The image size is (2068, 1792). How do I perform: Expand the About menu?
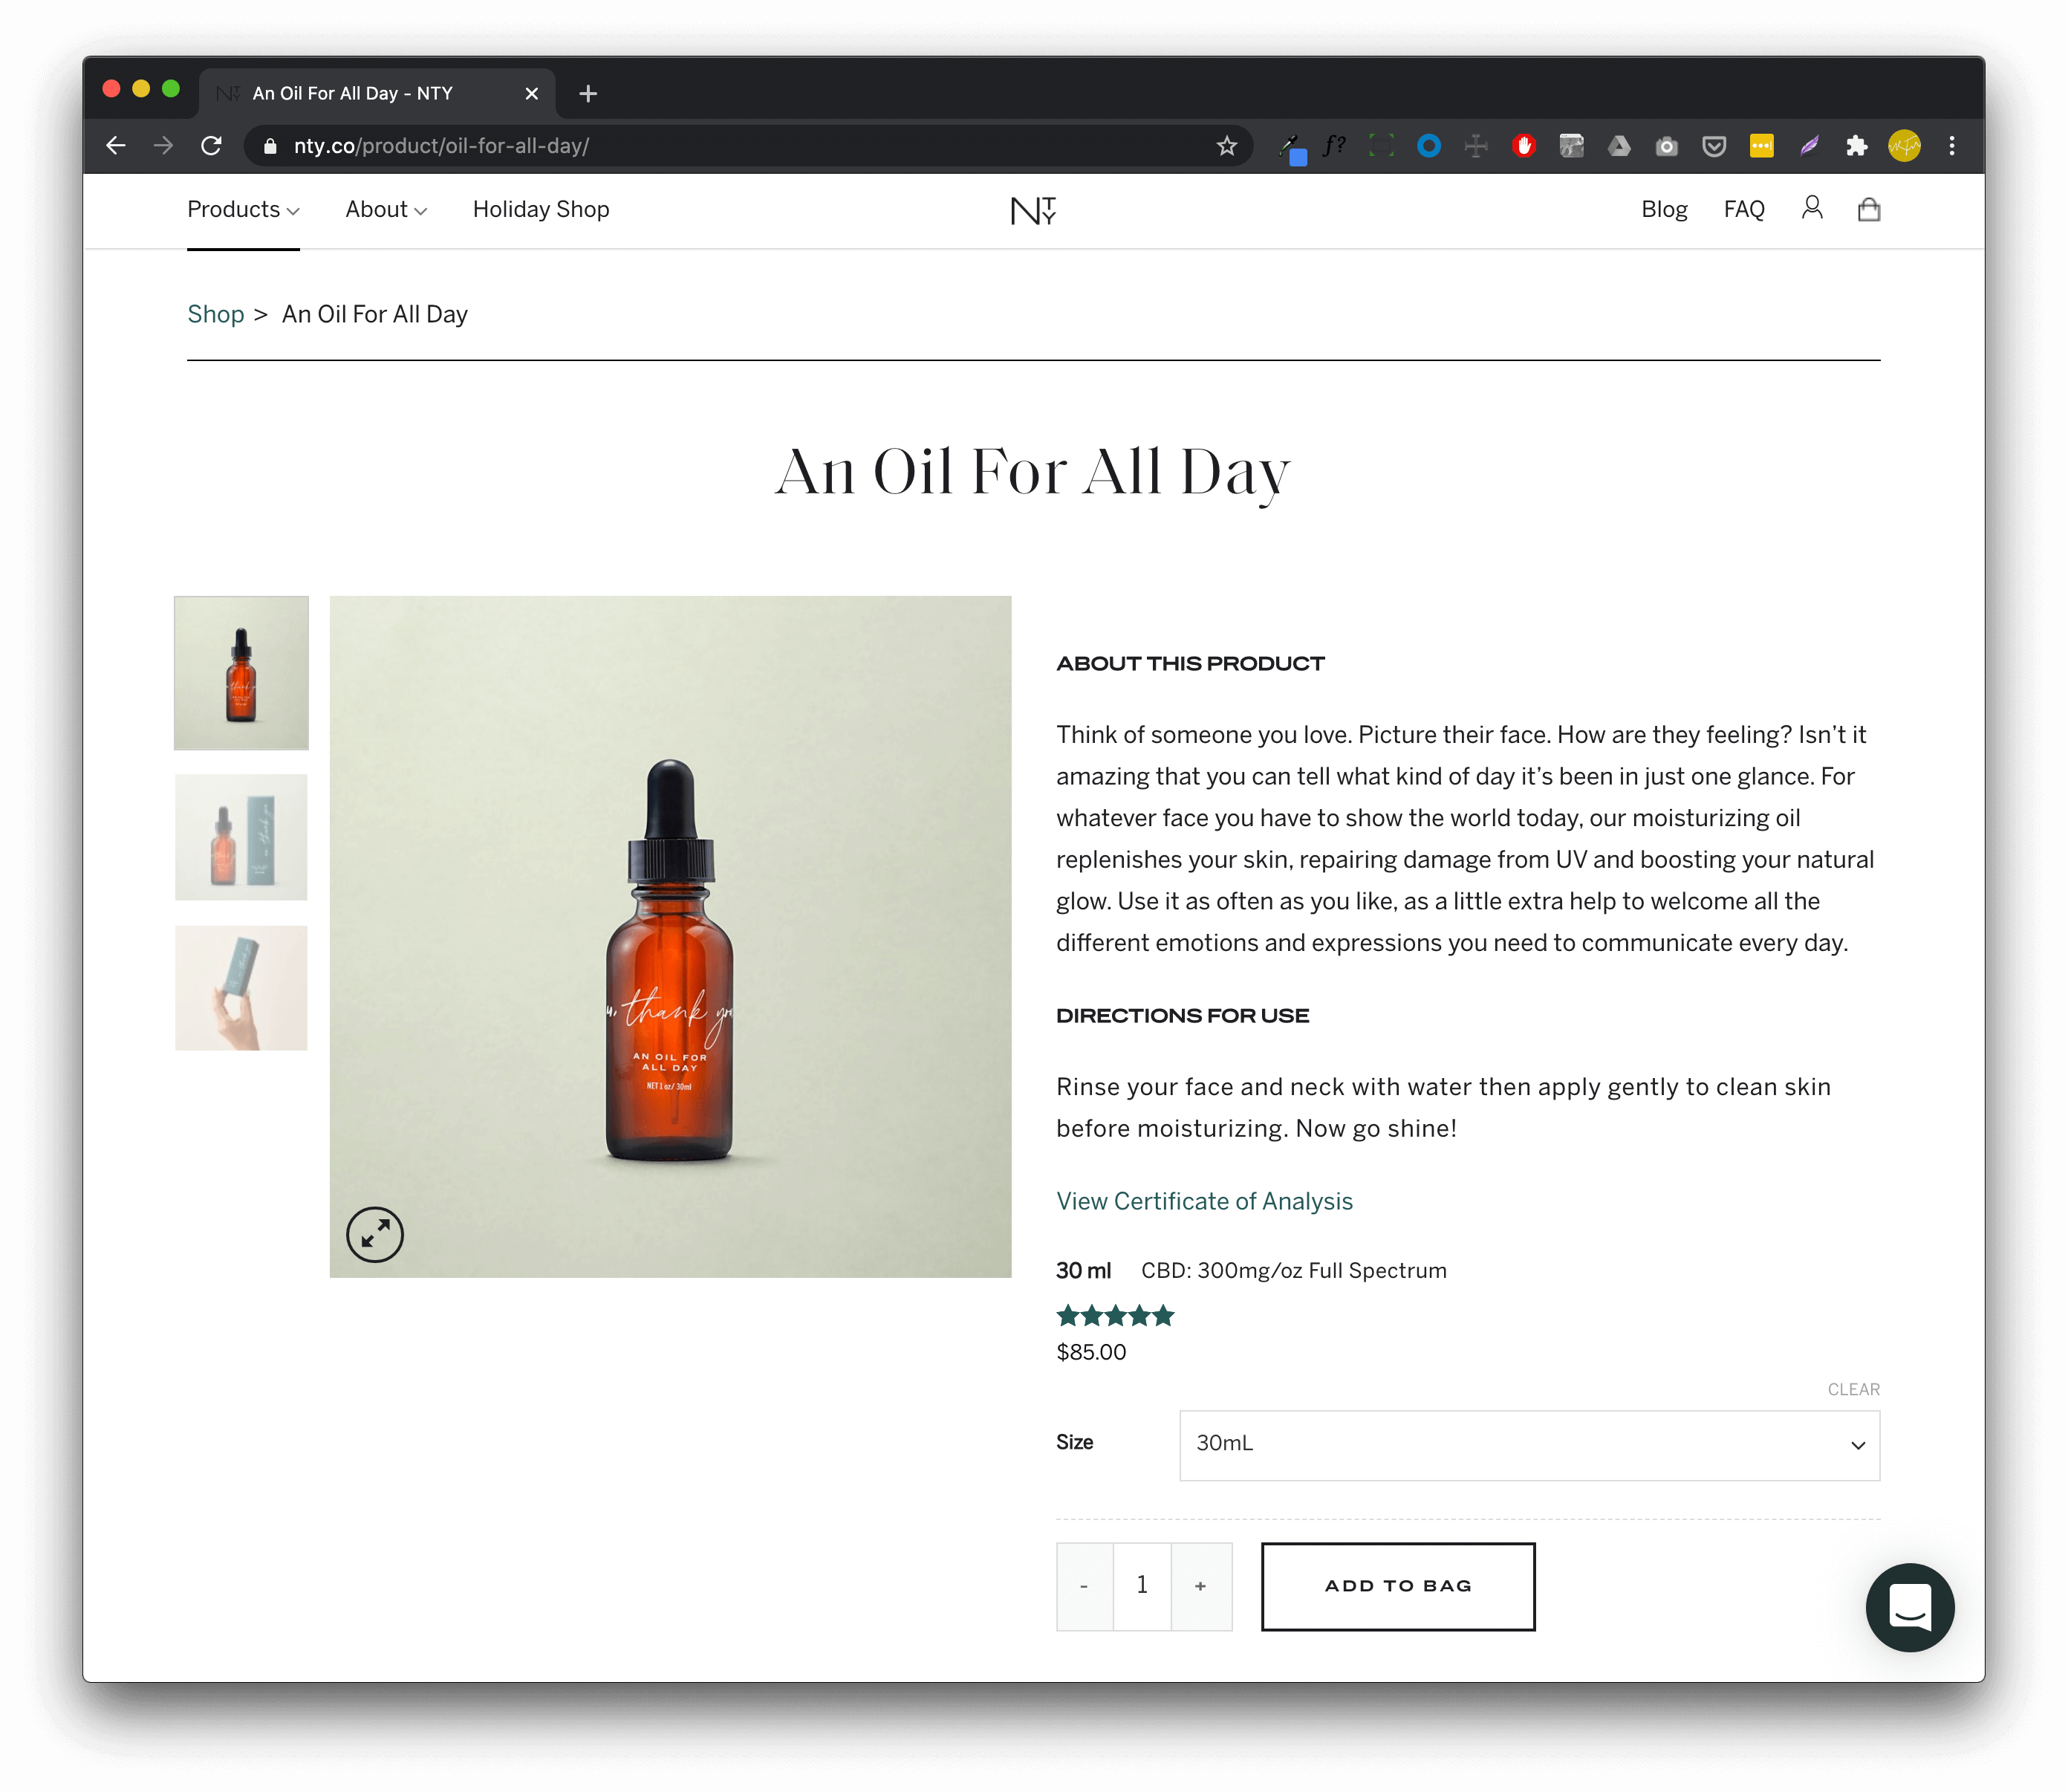point(386,209)
